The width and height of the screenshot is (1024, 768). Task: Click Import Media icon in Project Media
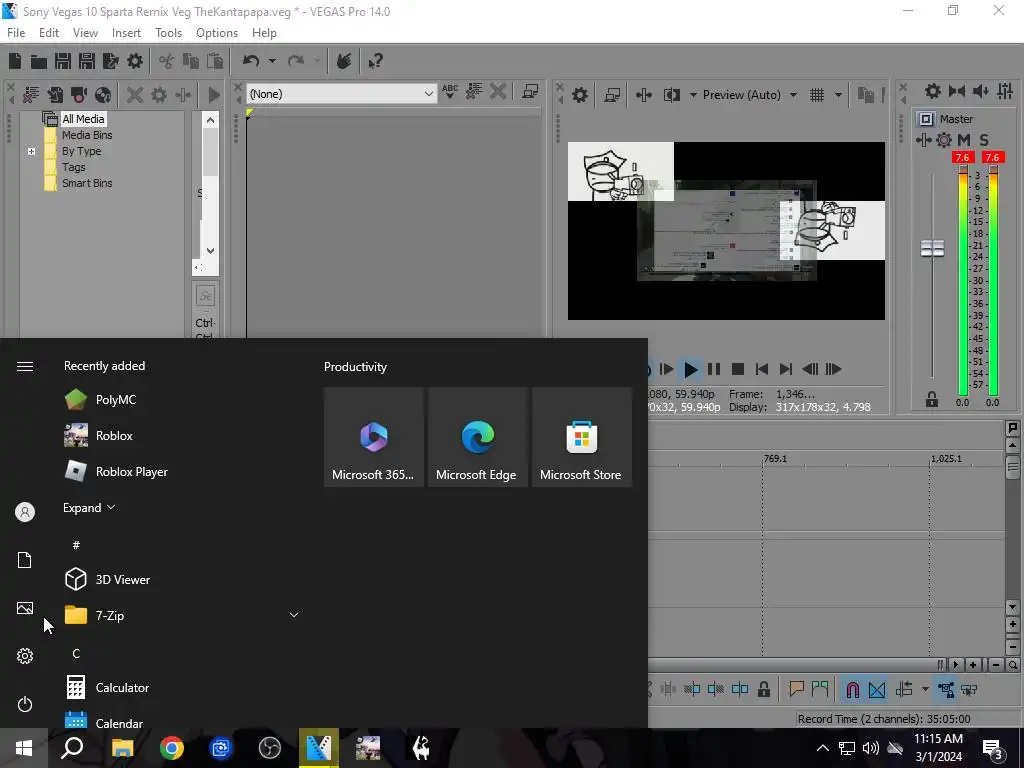(55, 95)
